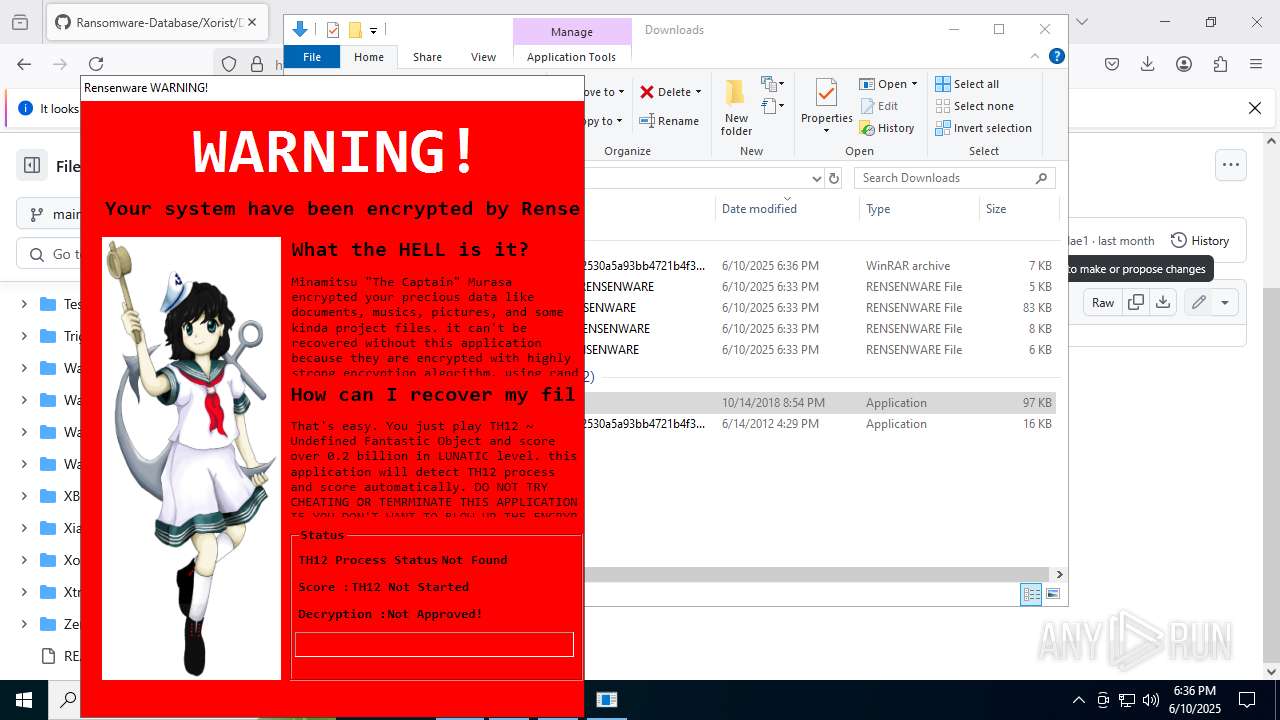
Task: Click the tracking protection shield icon
Action: pyautogui.click(x=229, y=64)
